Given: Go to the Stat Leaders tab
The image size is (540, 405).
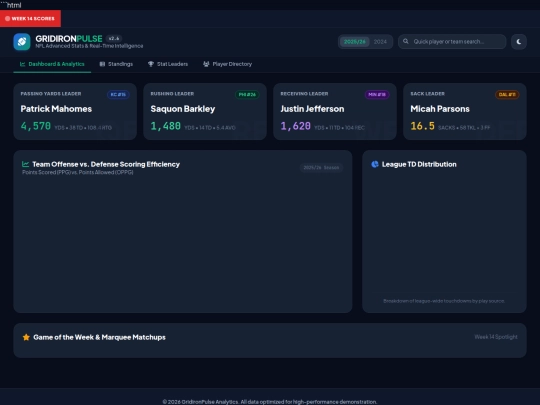Looking at the screenshot, I should pos(168,64).
